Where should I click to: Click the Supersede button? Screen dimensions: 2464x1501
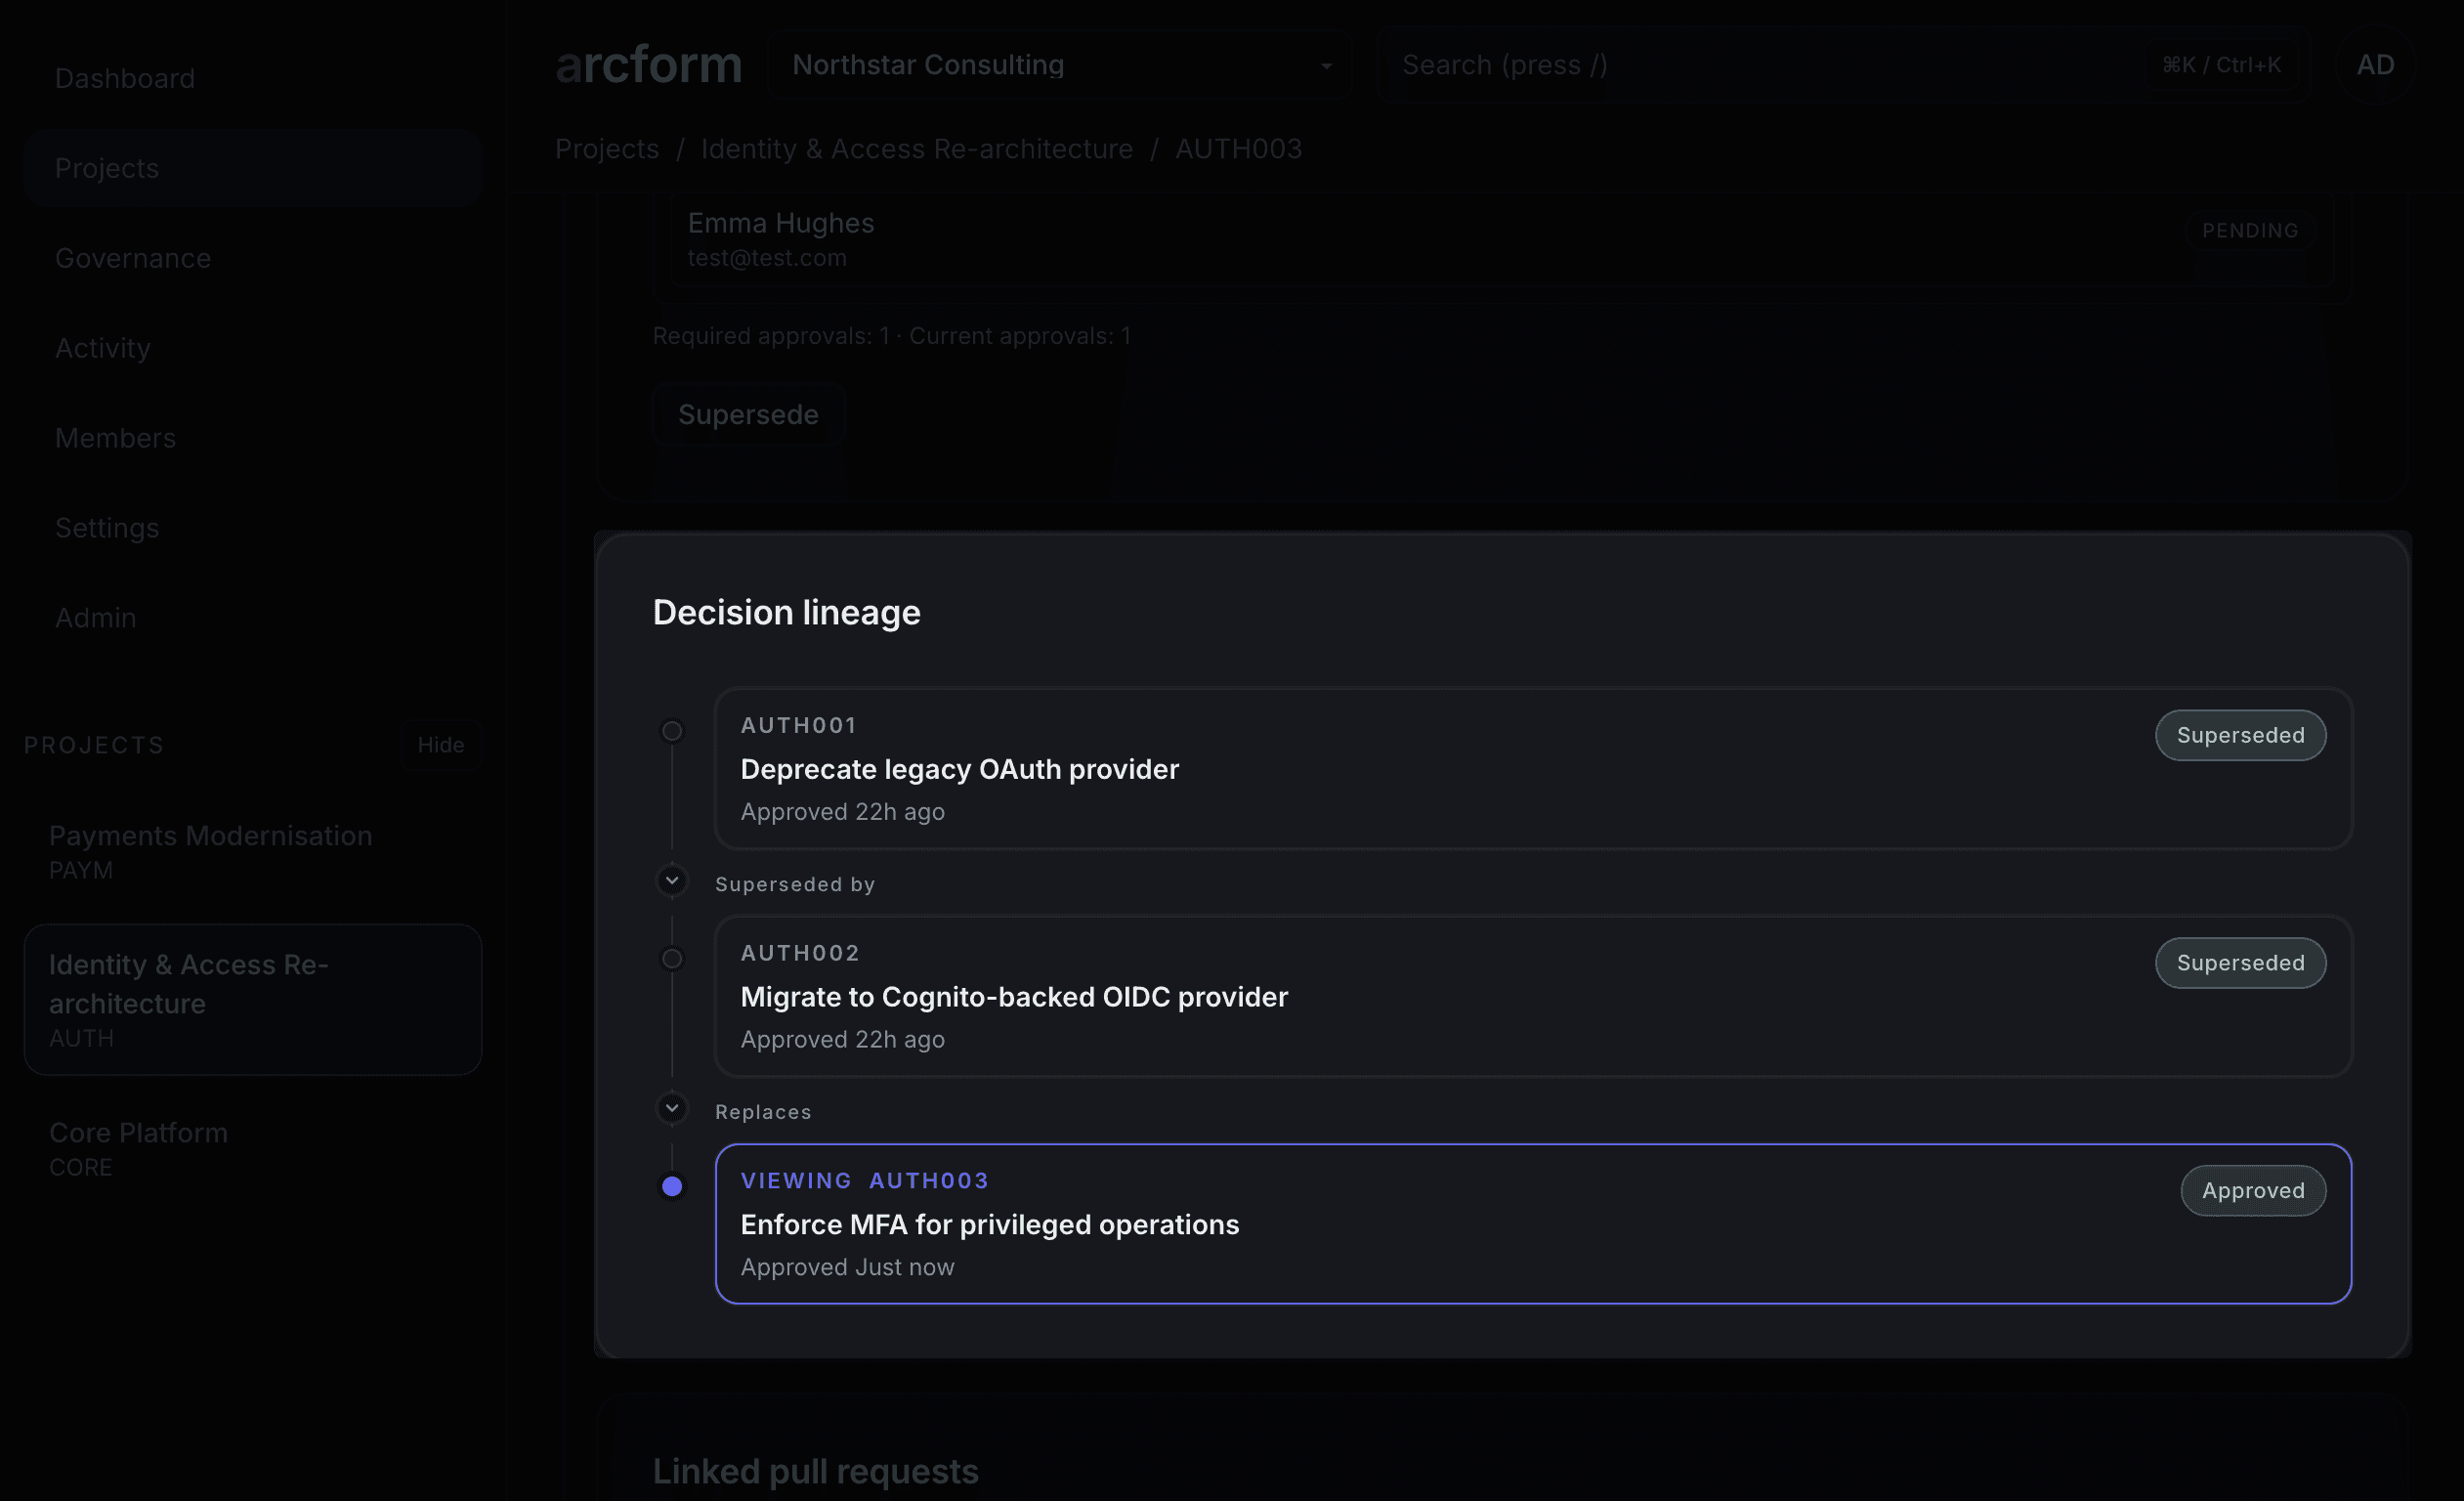[x=748, y=414]
